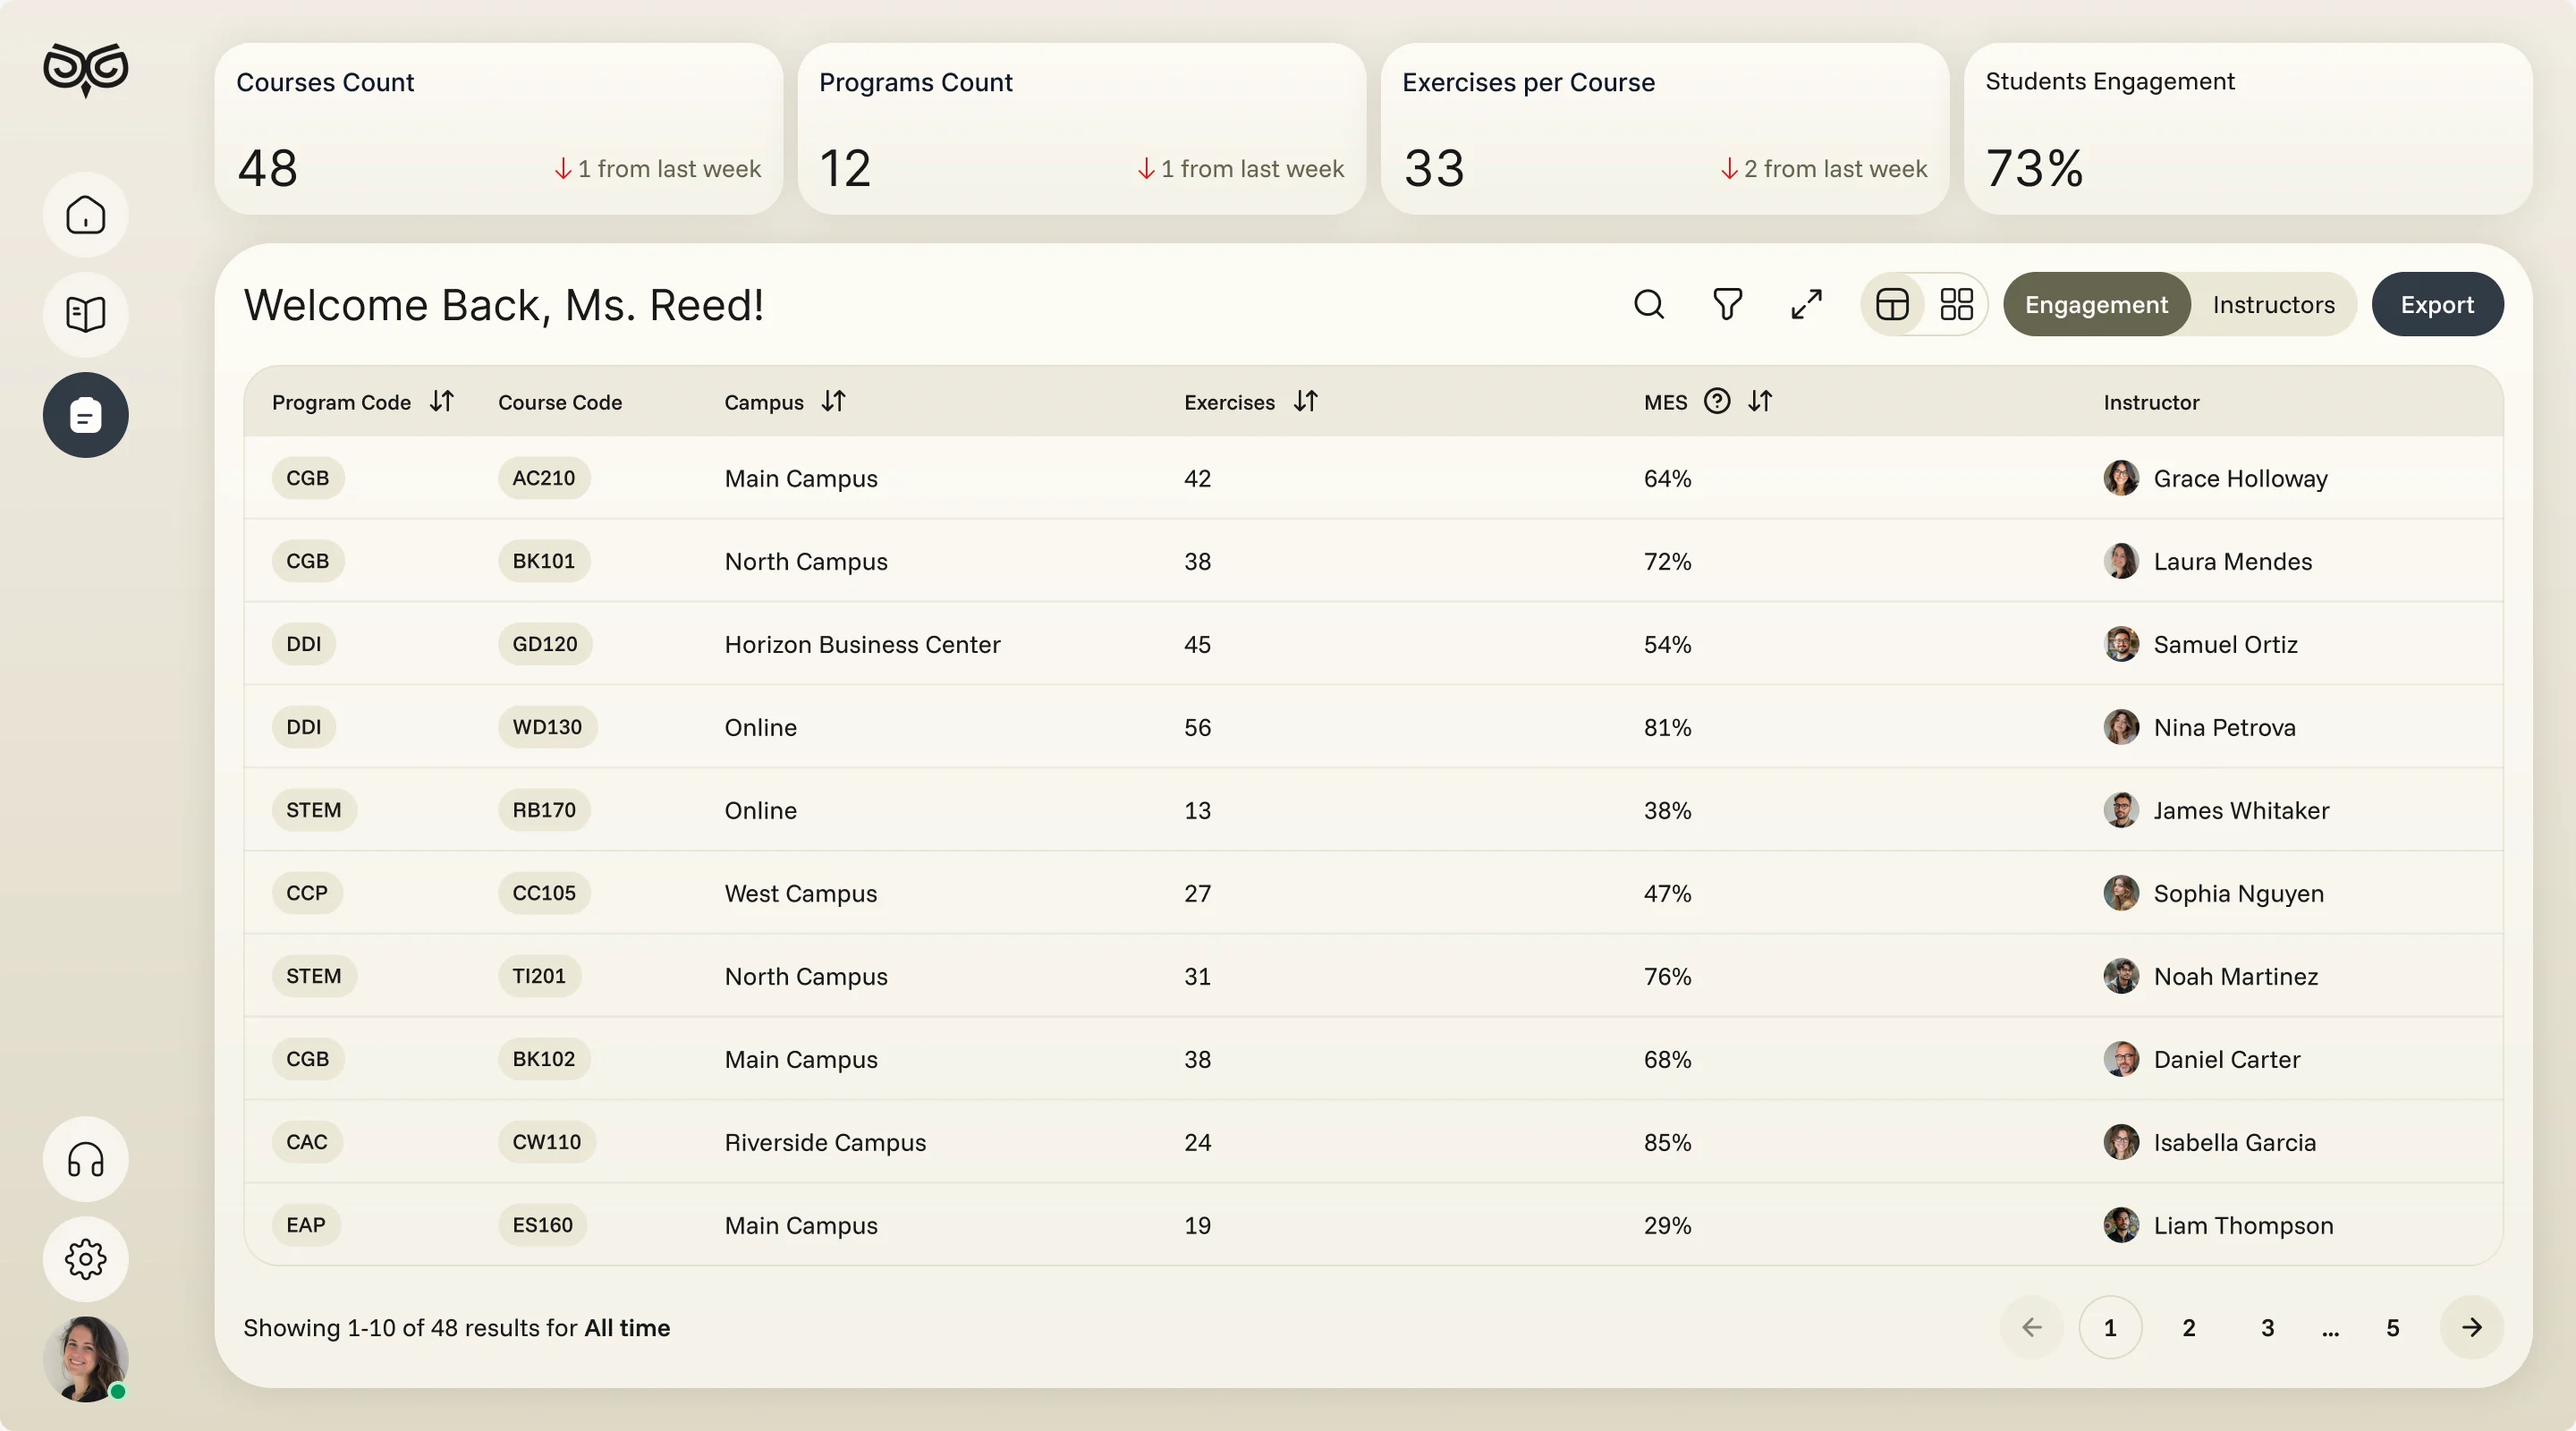The width and height of the screenshot is (2576, 1431).
Task: Sort by Campus arrows
Action: click(x=834, y=402)
